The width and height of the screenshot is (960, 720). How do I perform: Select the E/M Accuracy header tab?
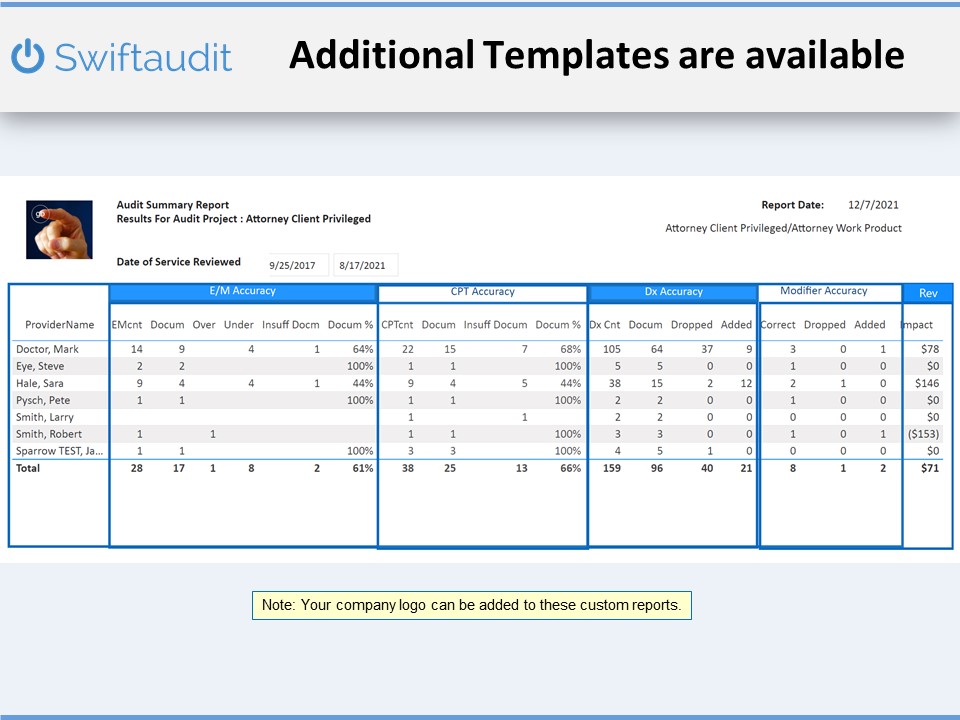(x=243, y=292)
